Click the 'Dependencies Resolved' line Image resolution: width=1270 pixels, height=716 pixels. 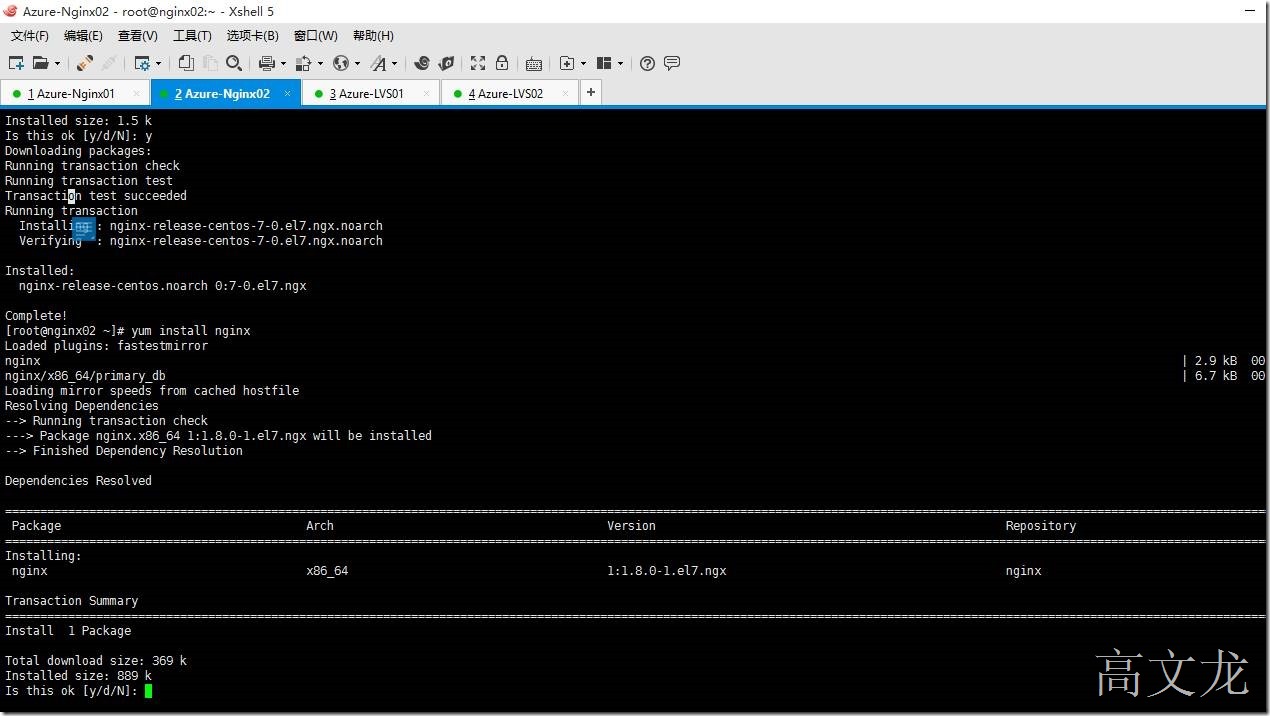(x=79, y=481)
